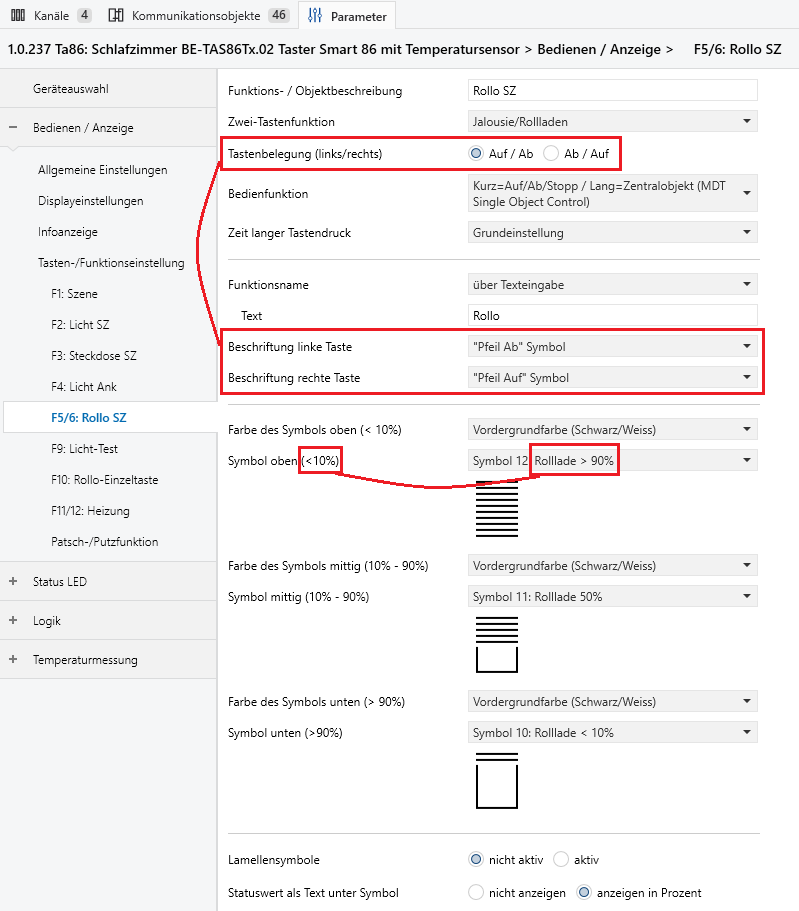Expand the Temperaturmessung section
Screen dimensions: 799x911
[x=13, y=660]
